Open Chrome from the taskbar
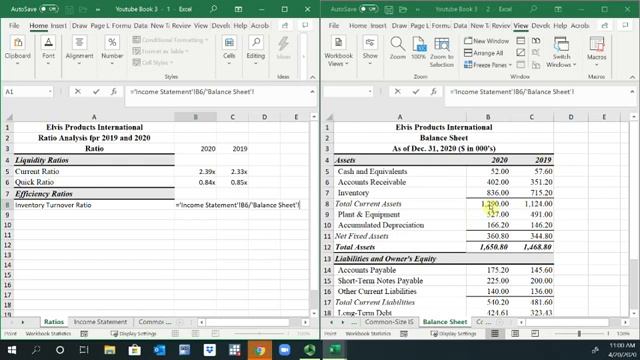The width and height of the screenshot is (640, 360). (259, 350)
